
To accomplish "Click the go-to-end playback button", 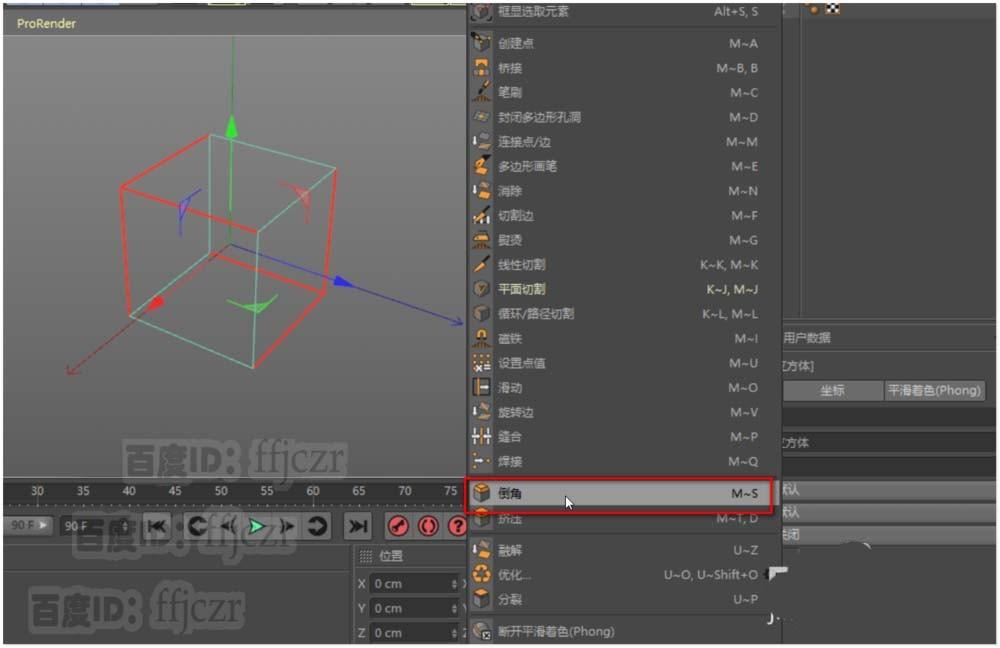I will pyautogui.click(x=358, y=527).
